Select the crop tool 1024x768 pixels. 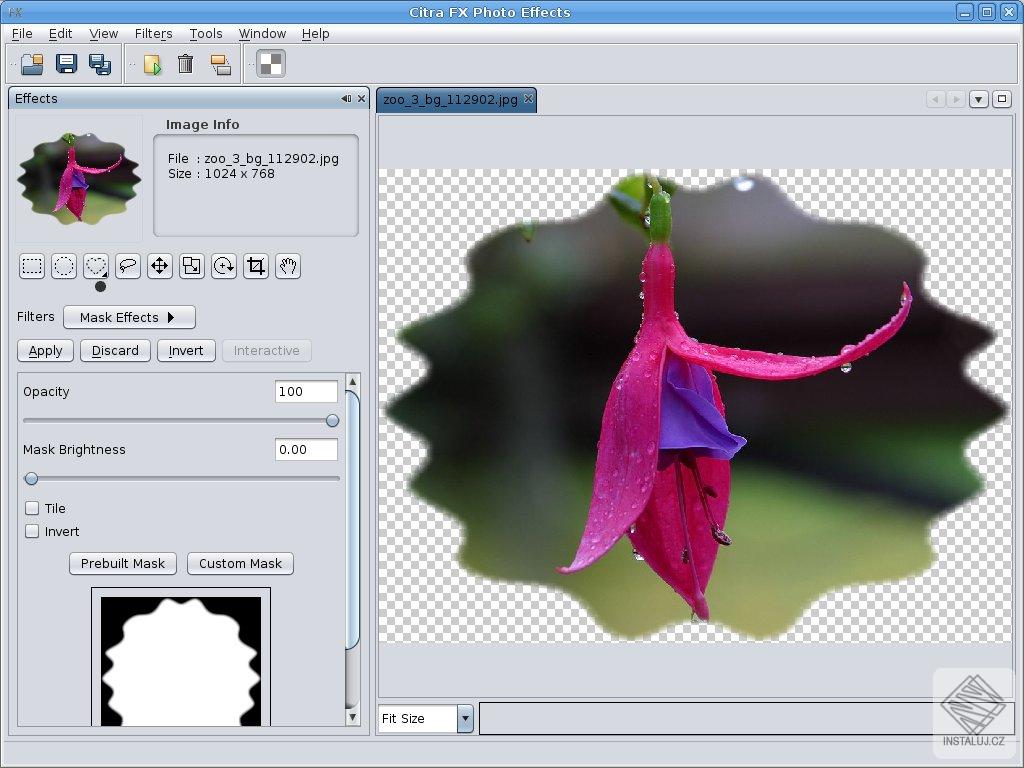pyautogui.click(x=255, y=266)
